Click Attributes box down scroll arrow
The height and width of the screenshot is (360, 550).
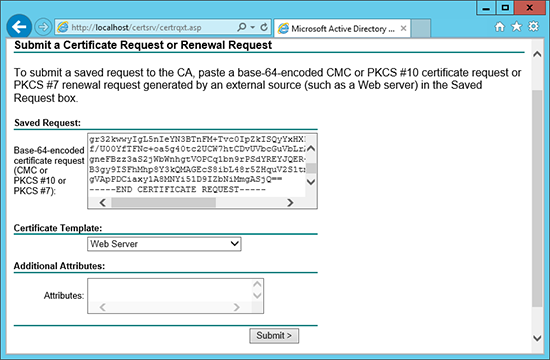(x=257, y=295)
